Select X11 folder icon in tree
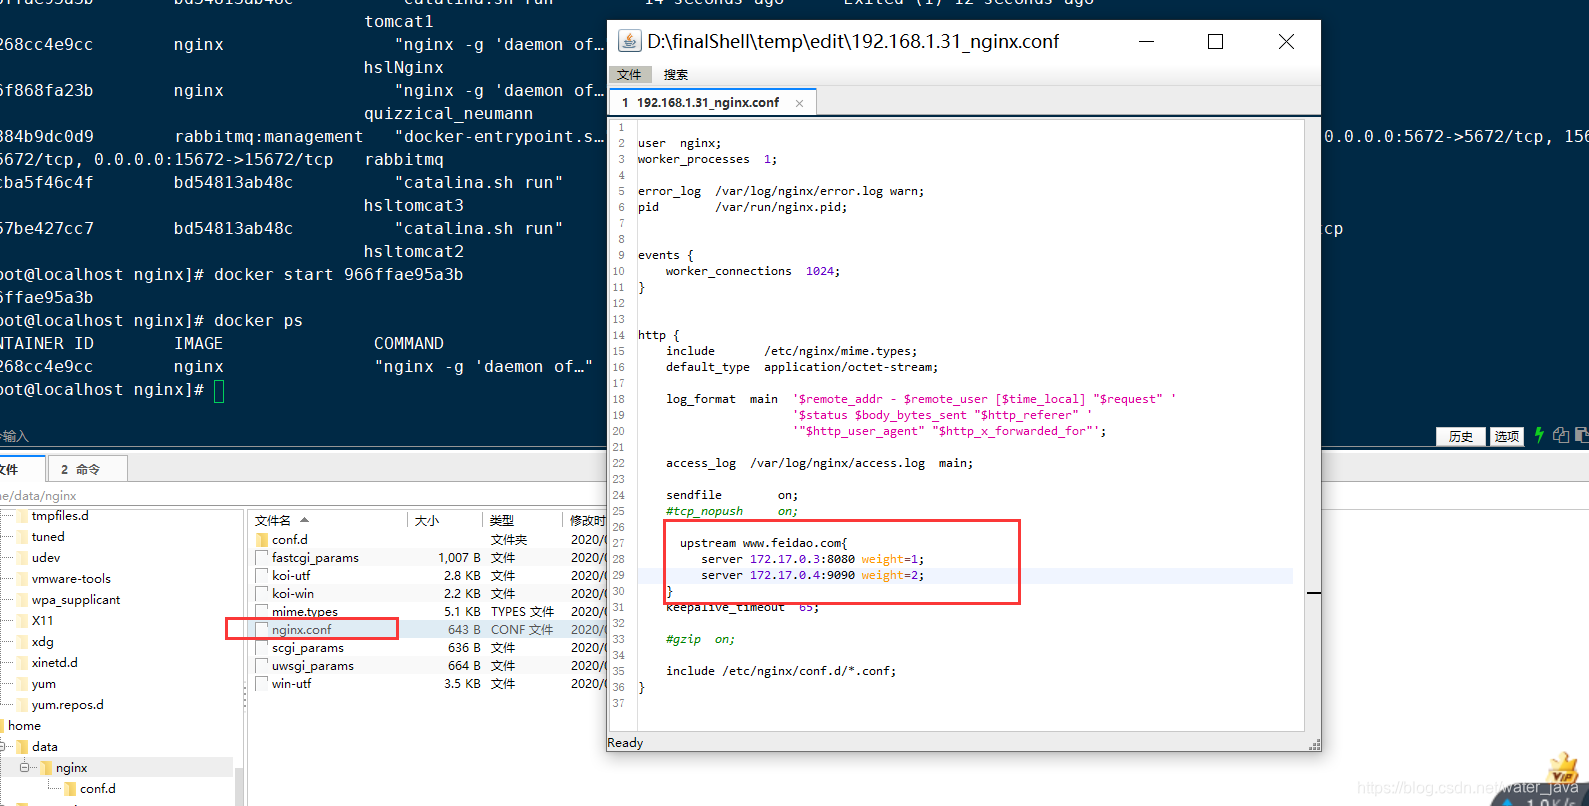 click(22, 621)
